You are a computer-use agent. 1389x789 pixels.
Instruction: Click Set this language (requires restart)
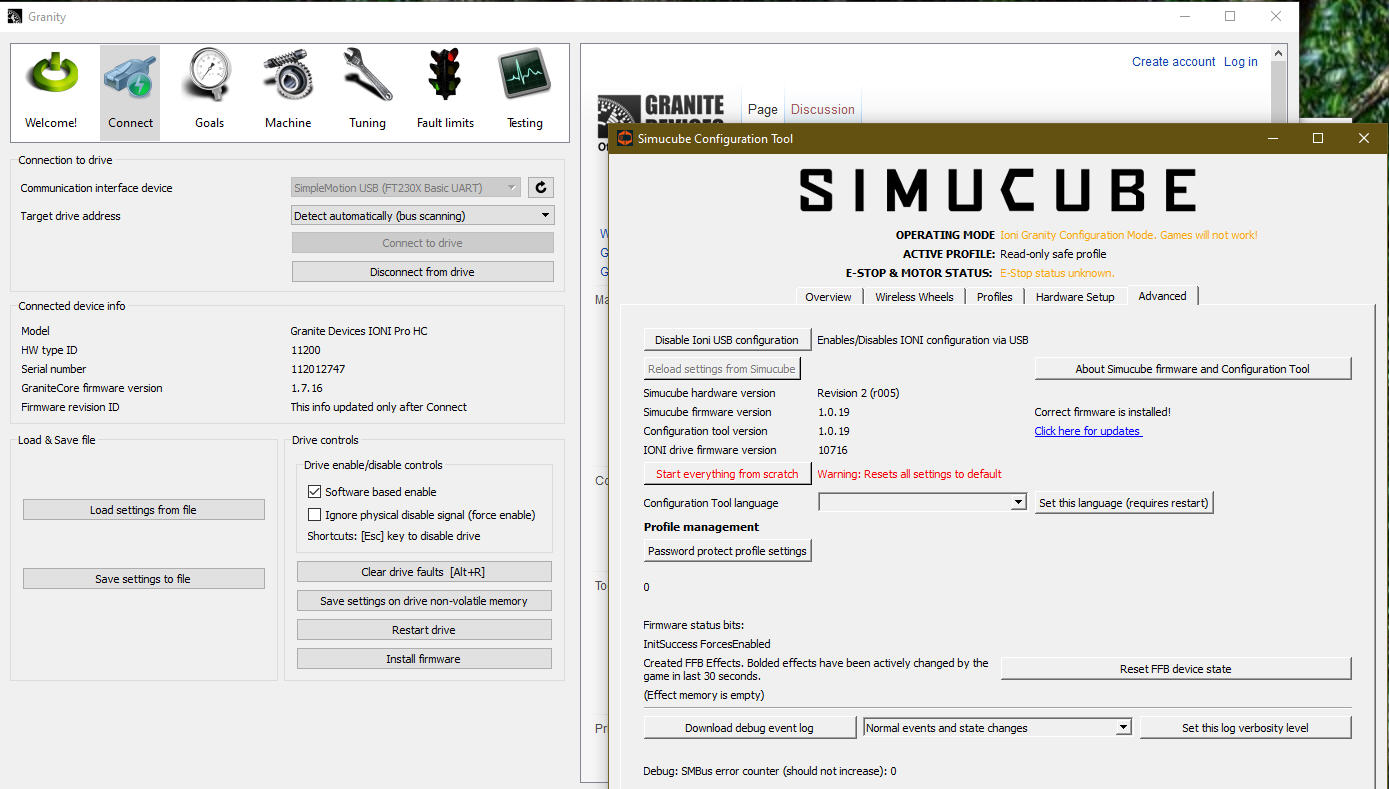1123,503
